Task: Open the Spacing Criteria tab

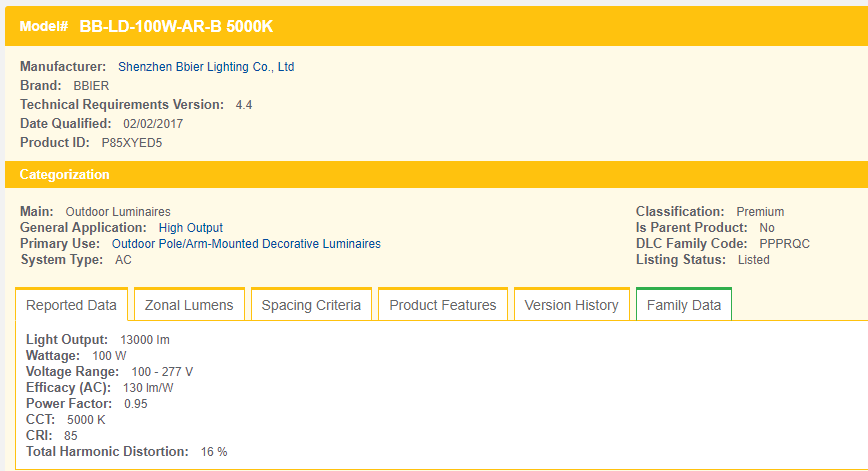Action: click(x=311, y=305)
